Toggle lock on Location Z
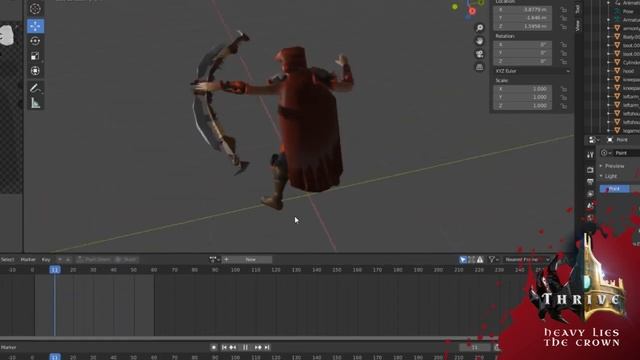Image resolution: width=640 pixels, height=360 pixels. (x=564, y=27)
